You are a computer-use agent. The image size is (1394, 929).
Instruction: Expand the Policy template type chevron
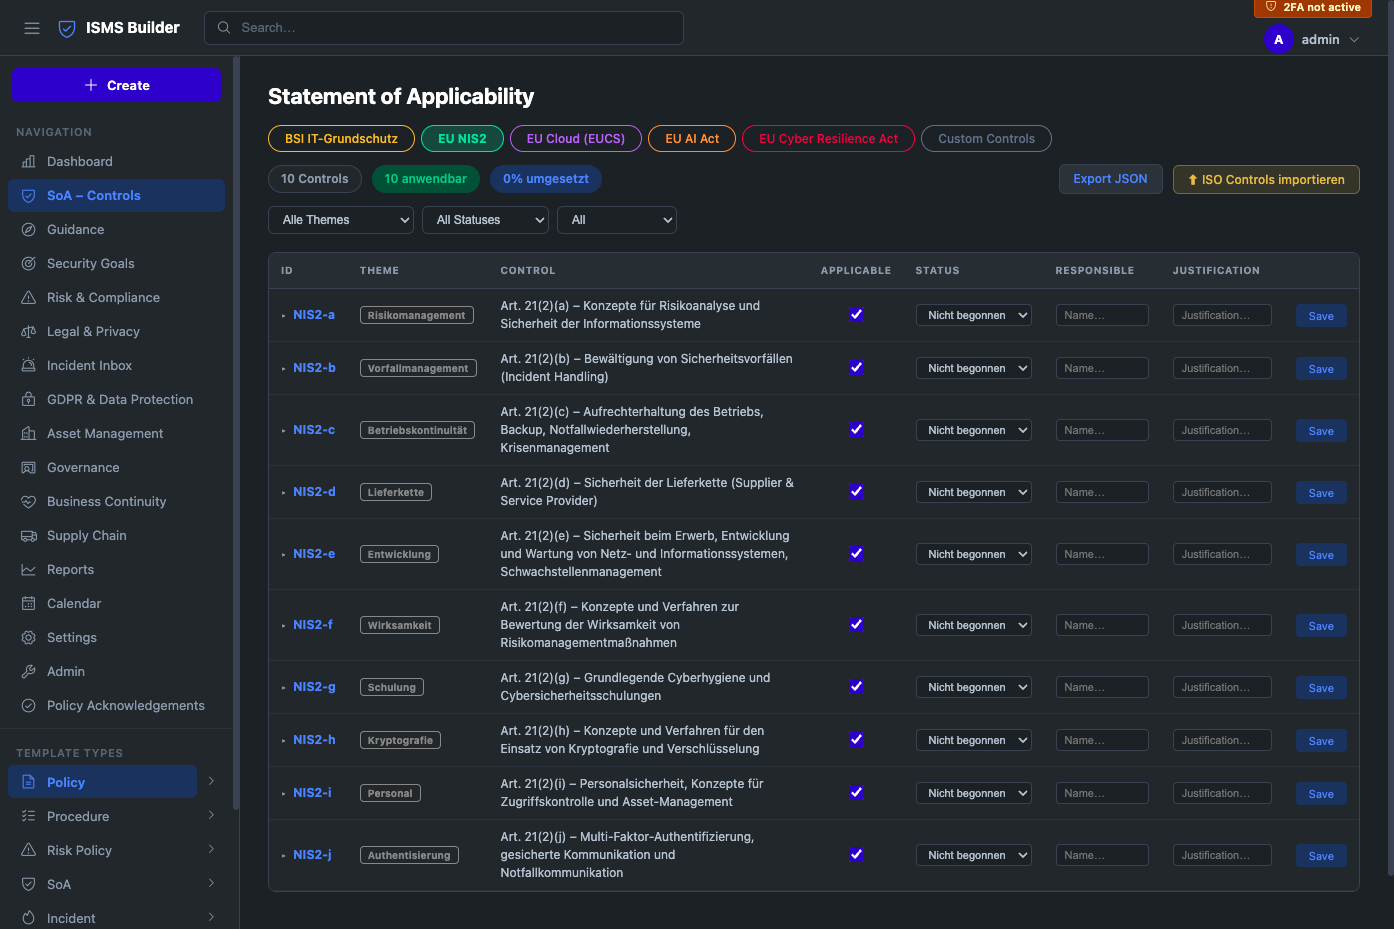coord(211,782)
